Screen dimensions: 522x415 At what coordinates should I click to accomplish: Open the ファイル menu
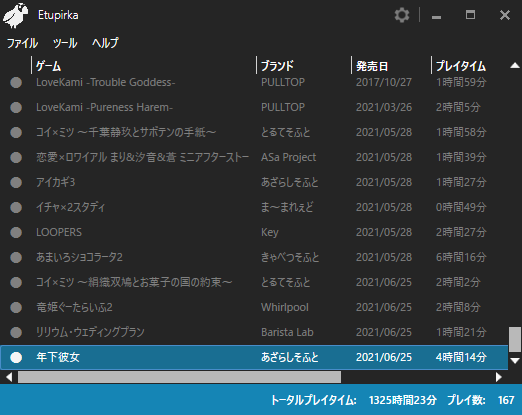coord(22,43)
